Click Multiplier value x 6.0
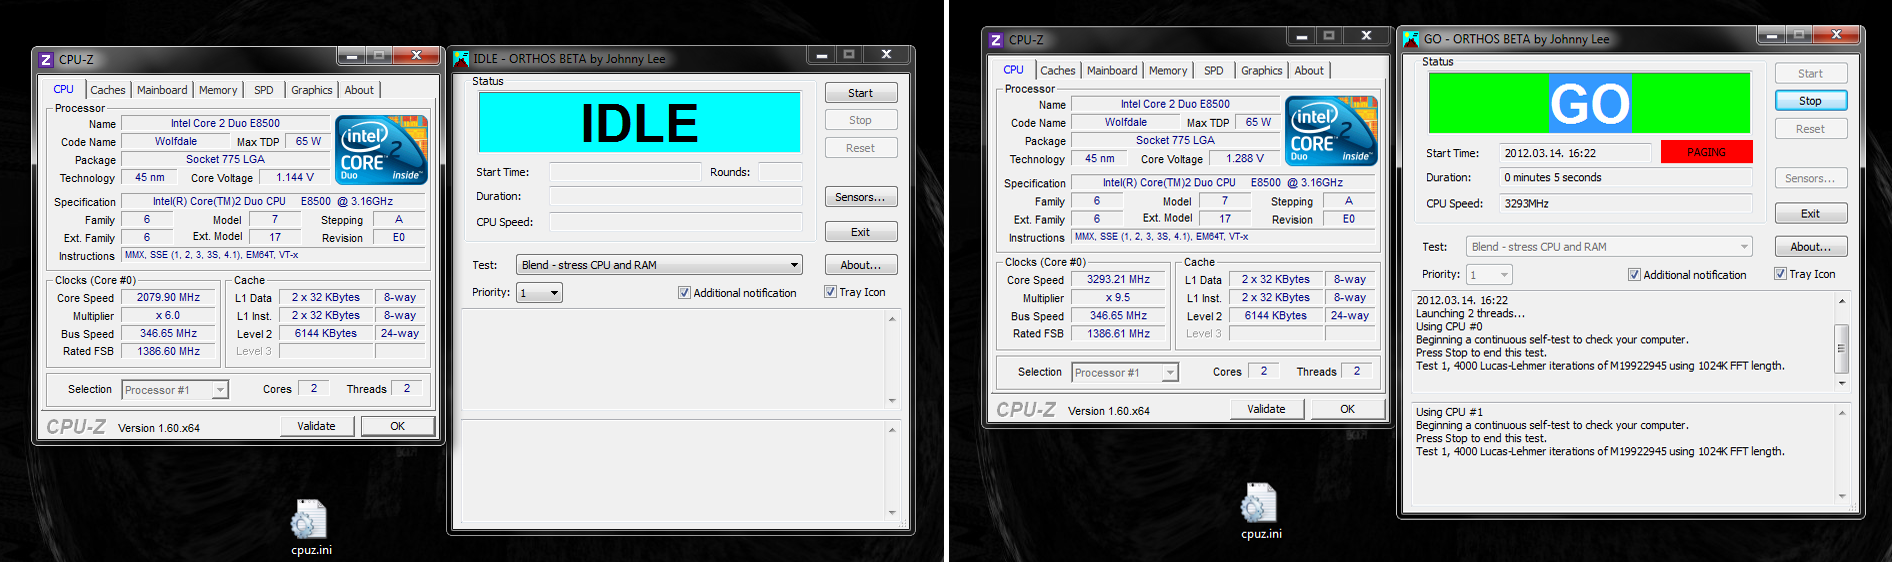This screenshot has width=1892, height=562. (x=169, y=316)
